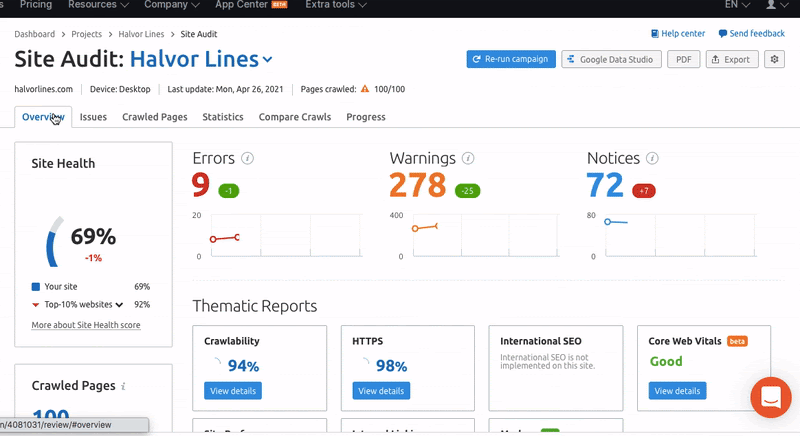Open the EN language dropdown
Viewport: 800px width, 436px height.
pyautogui.click(x=736, y=5)
